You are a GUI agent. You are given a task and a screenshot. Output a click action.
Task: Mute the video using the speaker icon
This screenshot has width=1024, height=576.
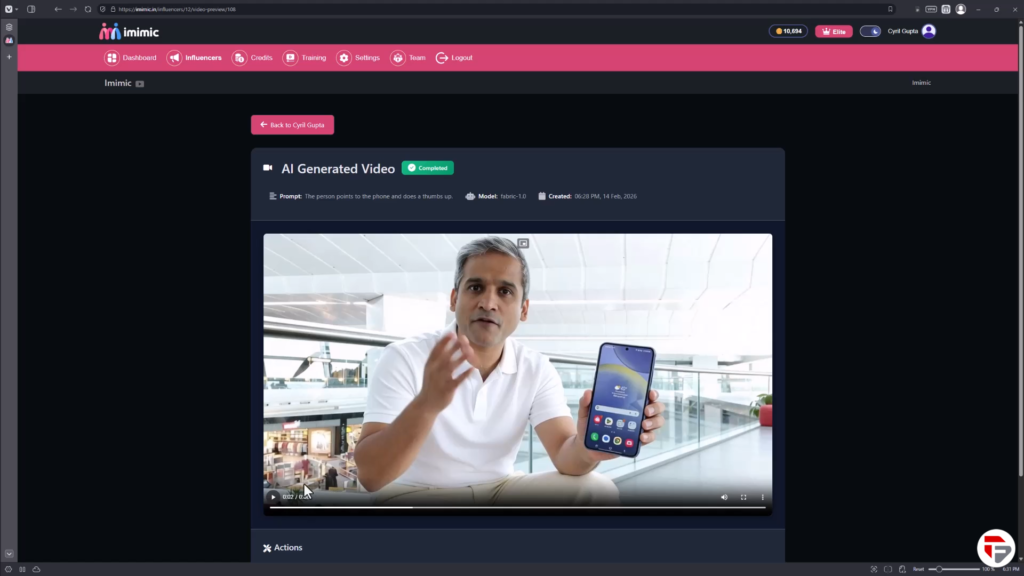pos(724,497)
